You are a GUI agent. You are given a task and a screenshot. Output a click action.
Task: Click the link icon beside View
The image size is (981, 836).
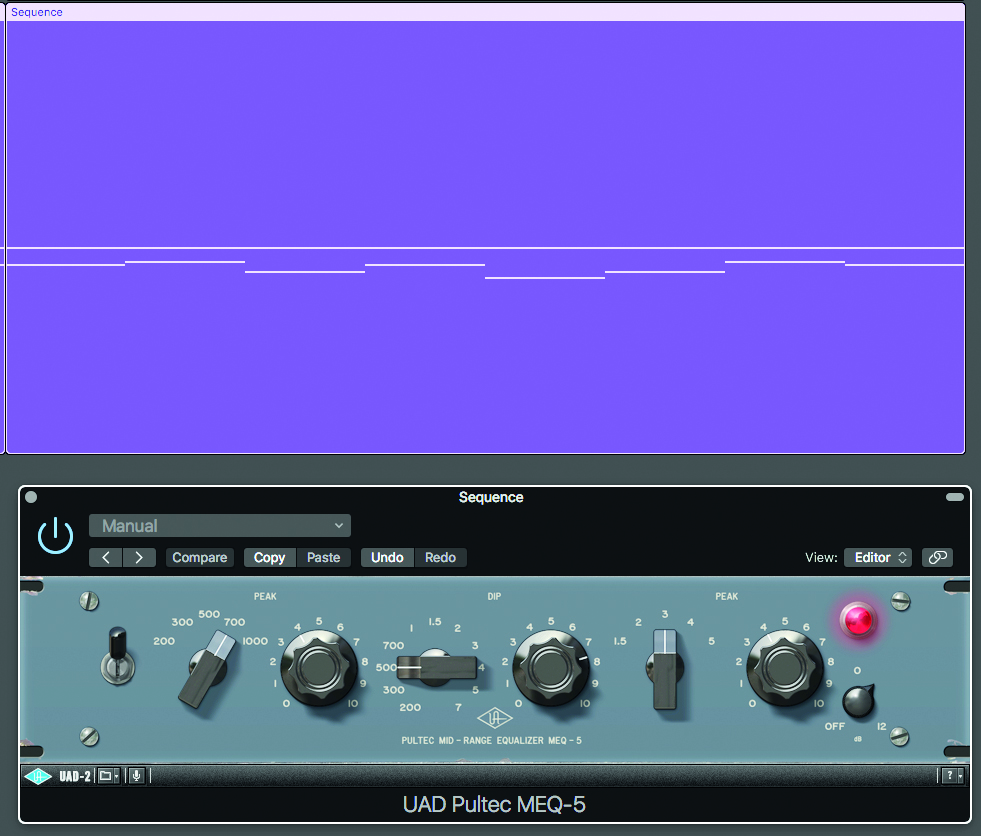tap(937, 558)
